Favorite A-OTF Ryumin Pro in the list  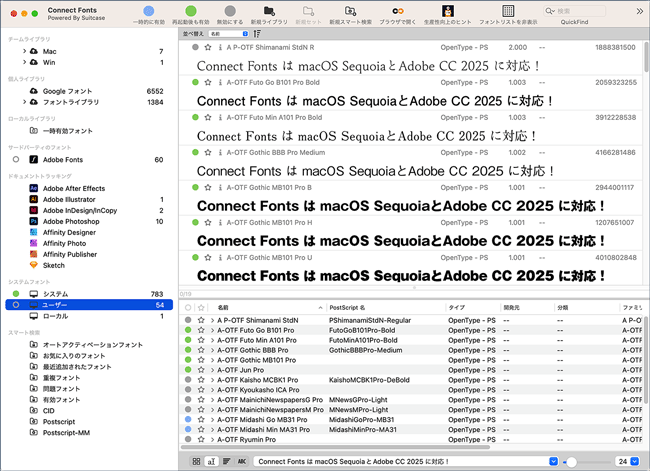pyautogui.click(x=201, y=439)
